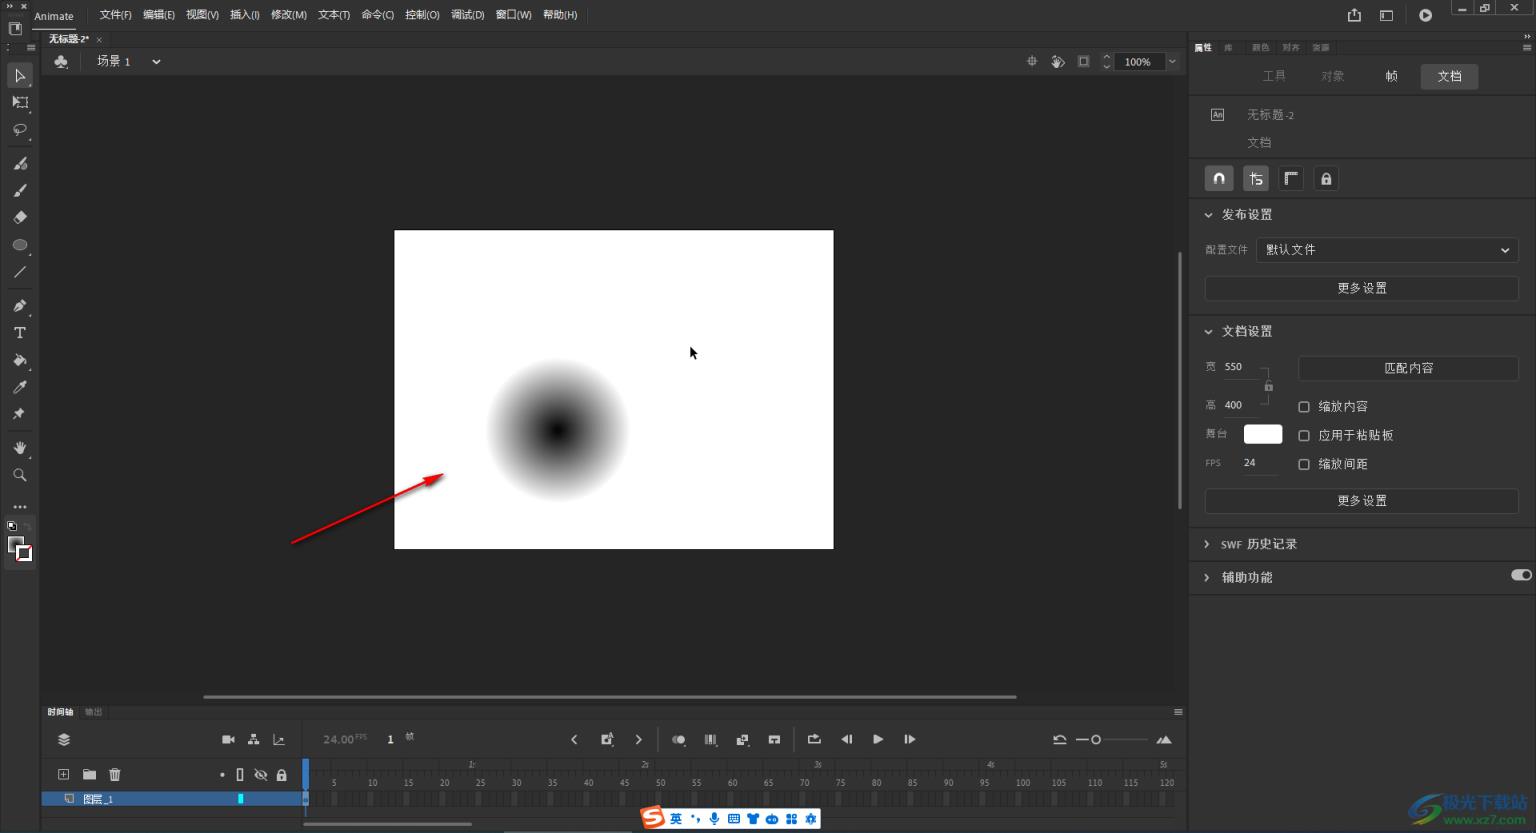Select the Text tool
The height and width of the screenshot is (833, 1536).
tap(20, 333)
